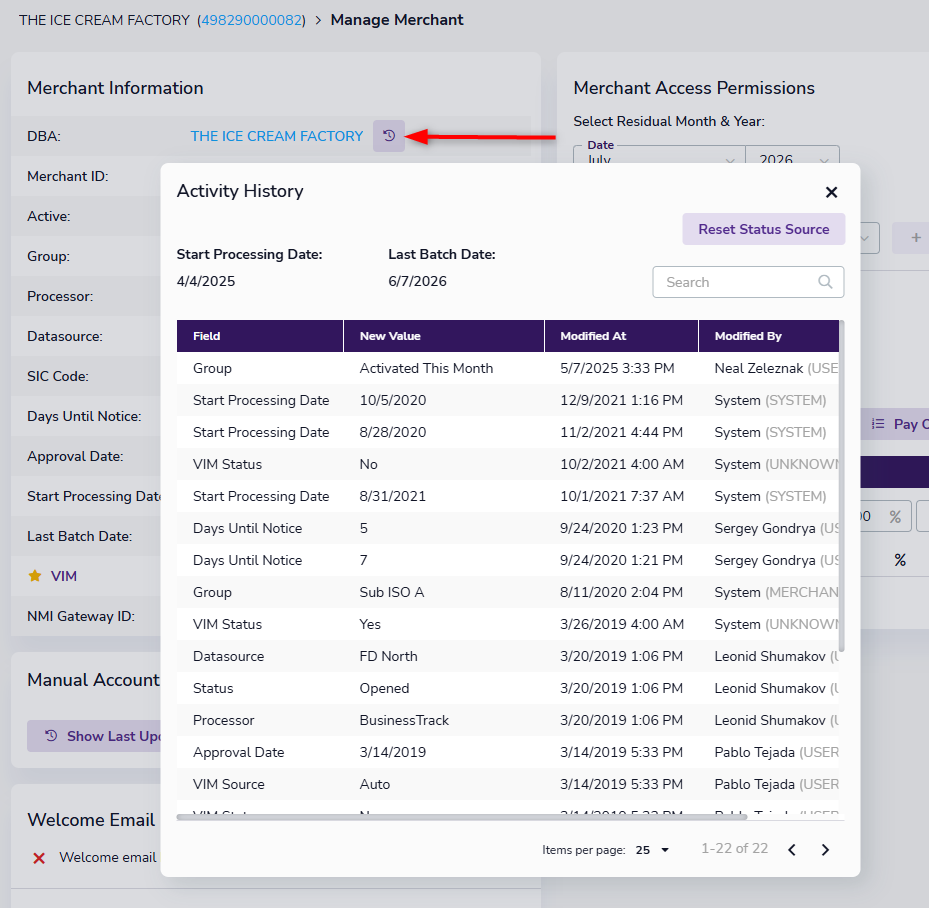Viewport: 929px width, 908px height.
Task: Select the 'Opened' status value
Action: 384,688
